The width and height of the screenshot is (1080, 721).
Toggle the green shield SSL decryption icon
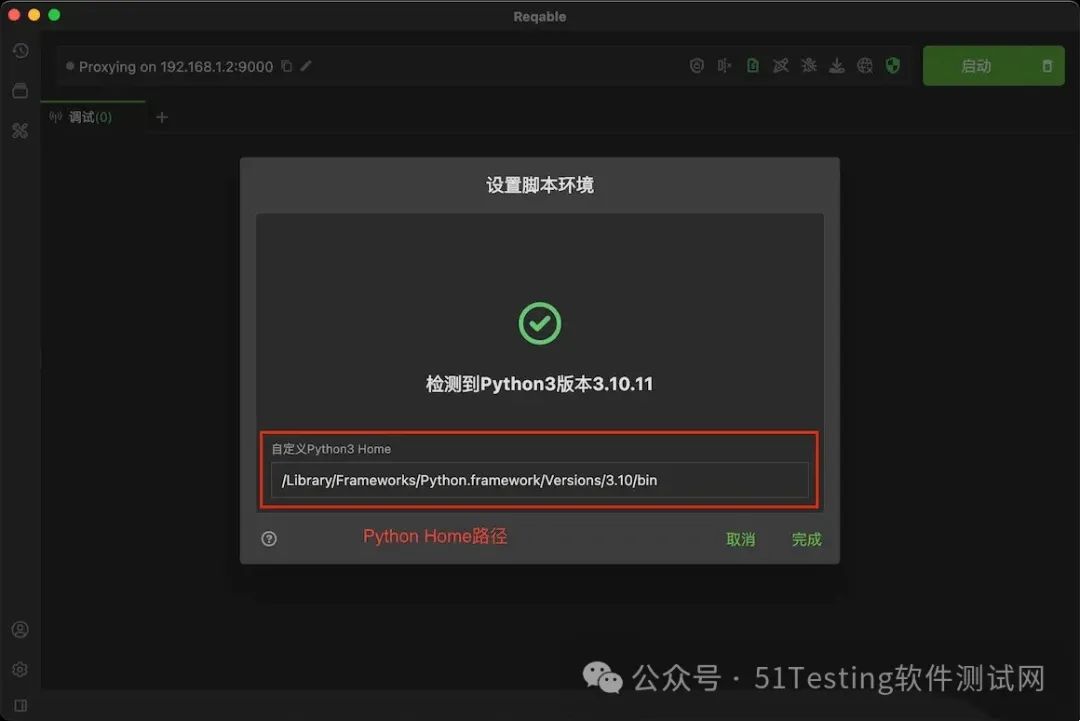pos(893,65)
